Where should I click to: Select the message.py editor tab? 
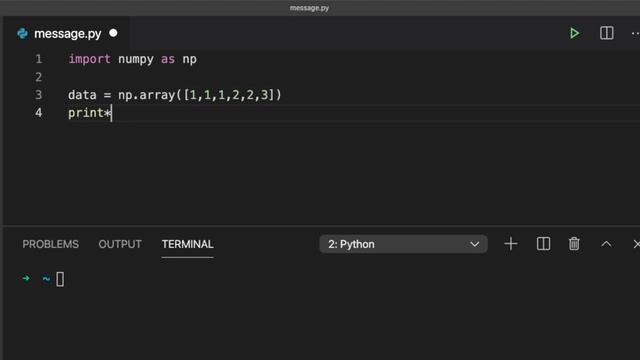click(x=67, y=33)
